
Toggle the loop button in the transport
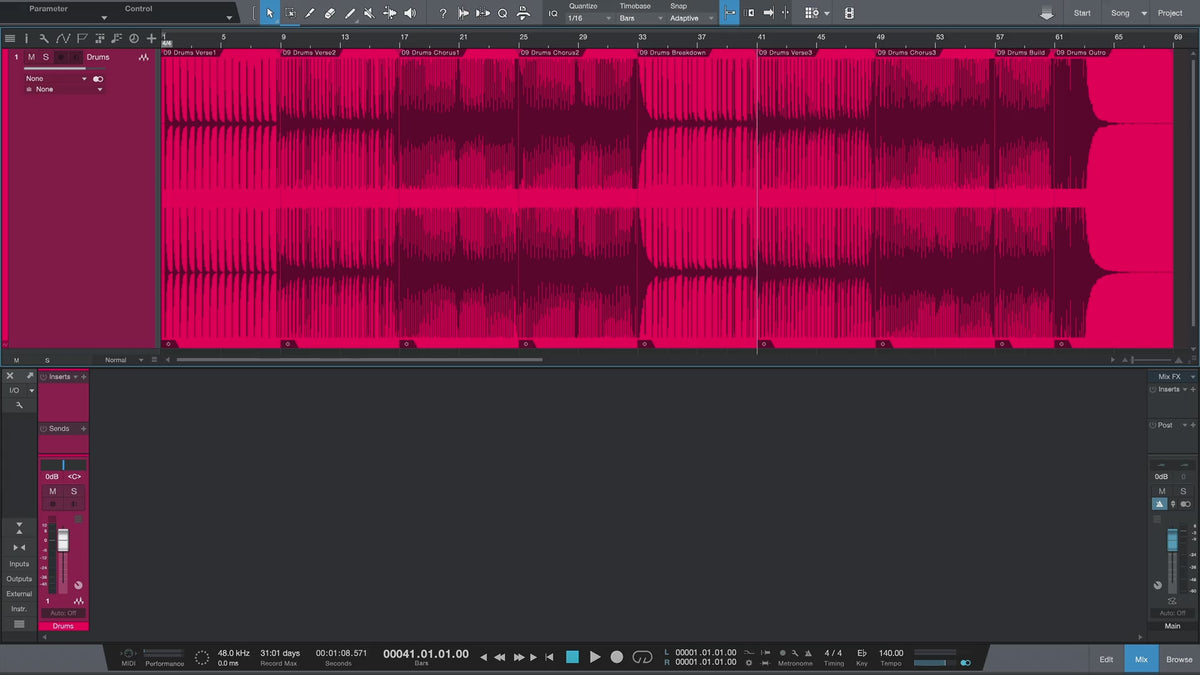tap(643, 657)
